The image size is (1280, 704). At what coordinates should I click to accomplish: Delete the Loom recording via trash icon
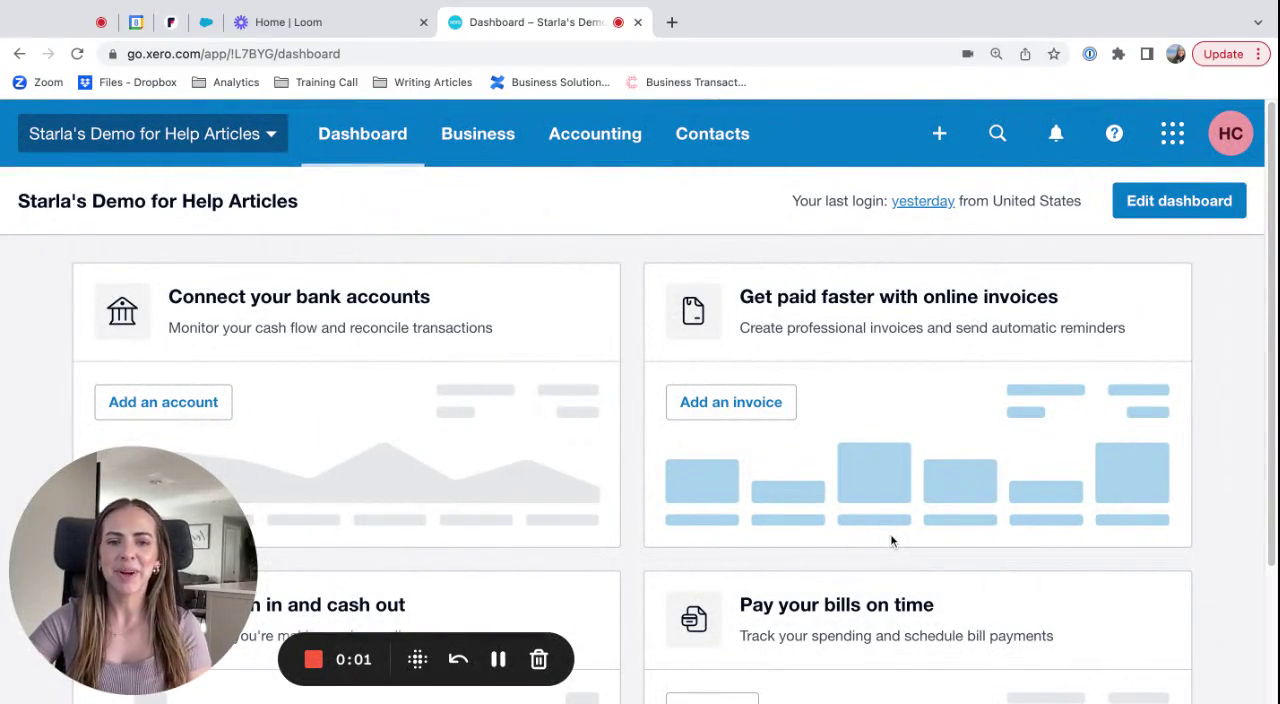click(538, 659)
